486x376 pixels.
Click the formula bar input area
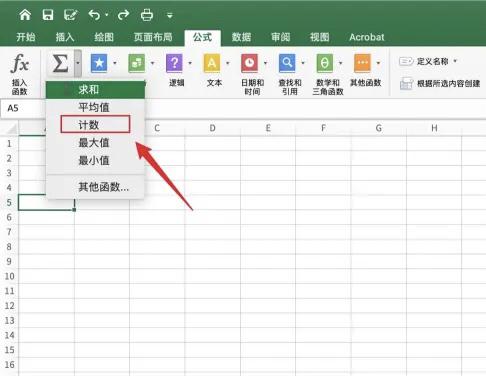click(315, 108)
